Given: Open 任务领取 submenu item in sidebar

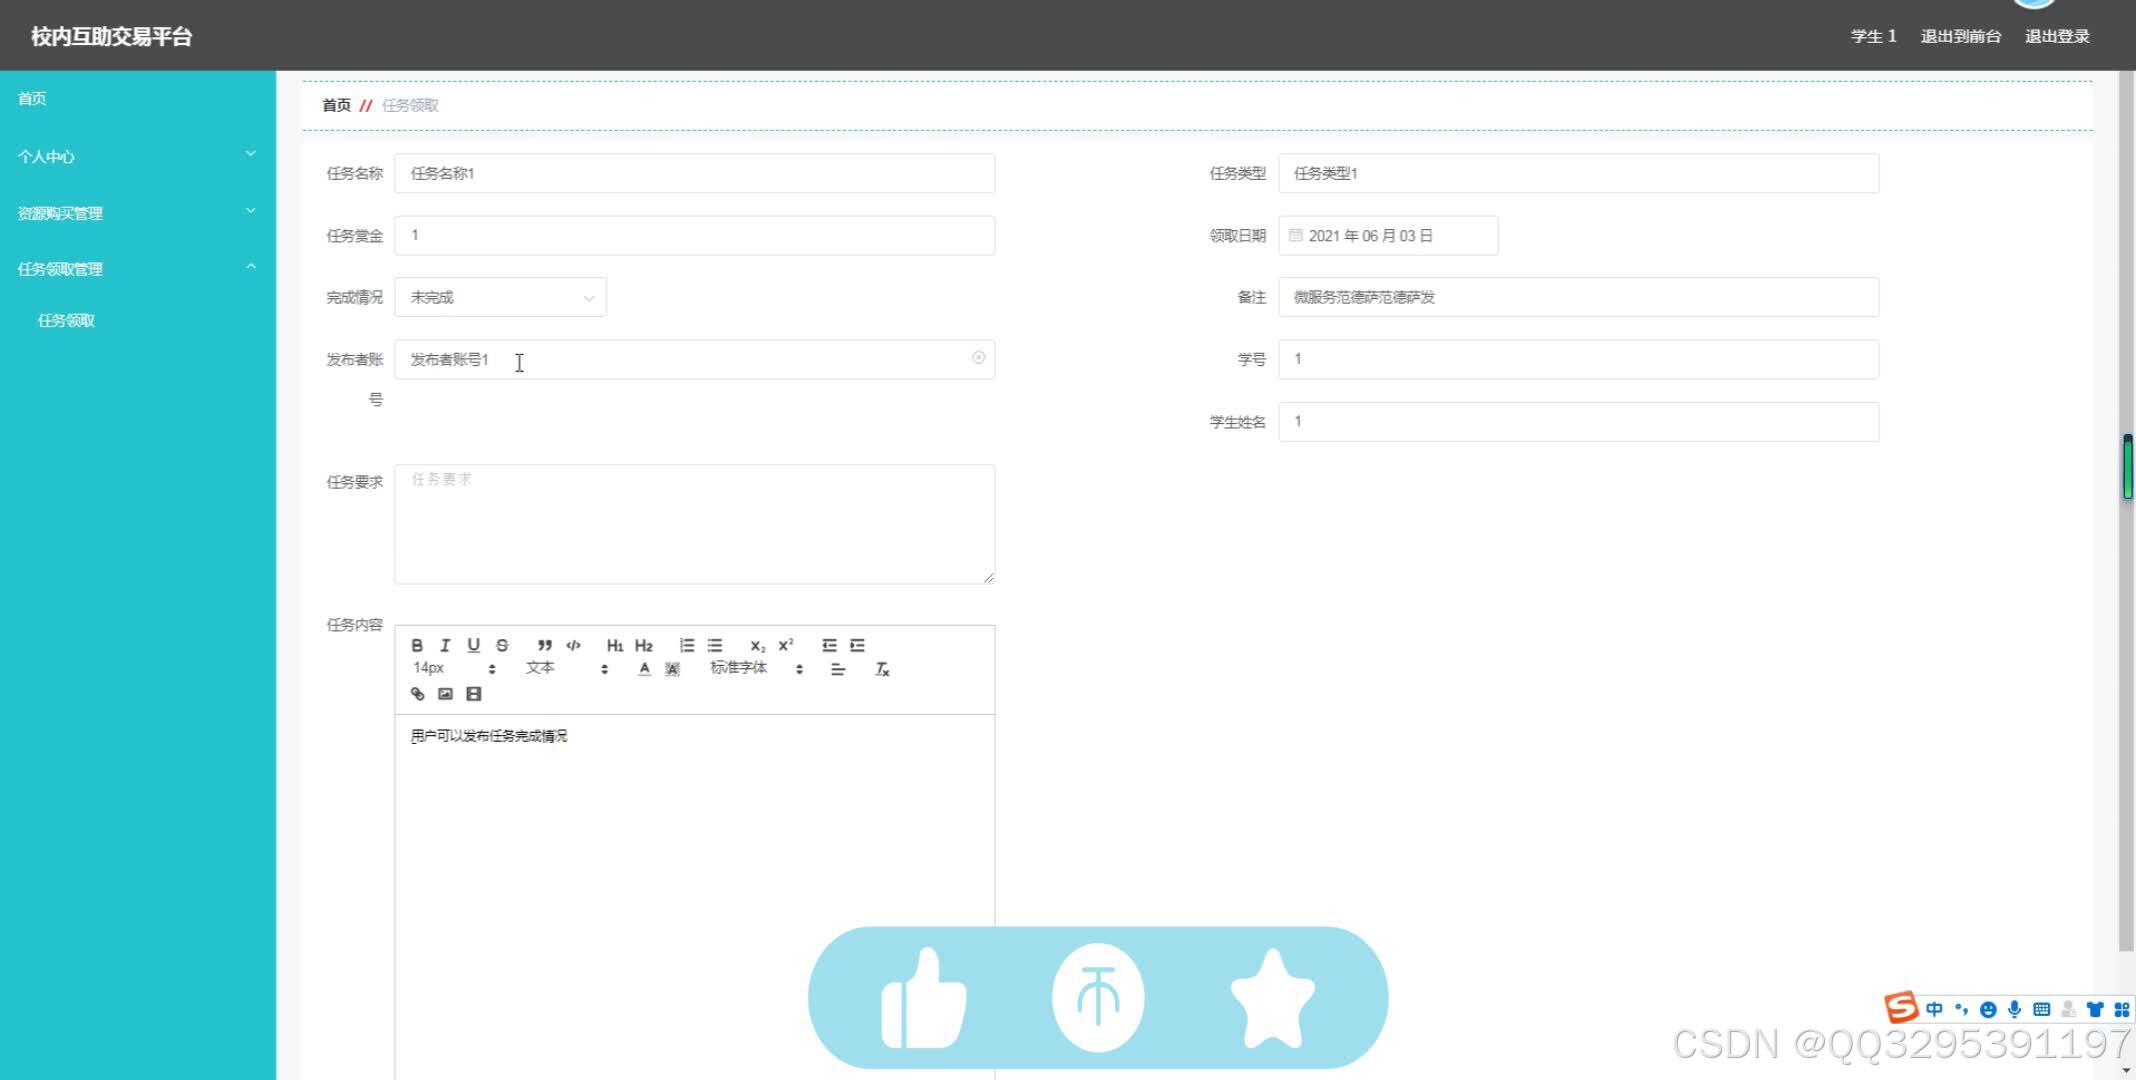Looking at the screenshot, I should point(66,320).
